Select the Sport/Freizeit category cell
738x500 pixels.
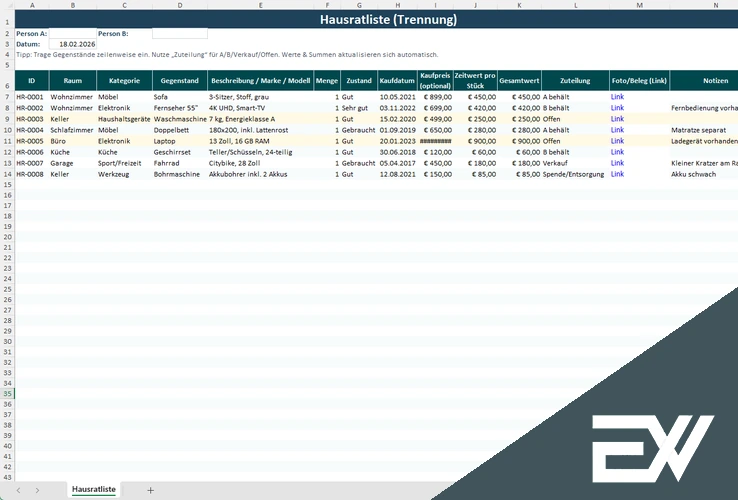[x=124, y=163]
